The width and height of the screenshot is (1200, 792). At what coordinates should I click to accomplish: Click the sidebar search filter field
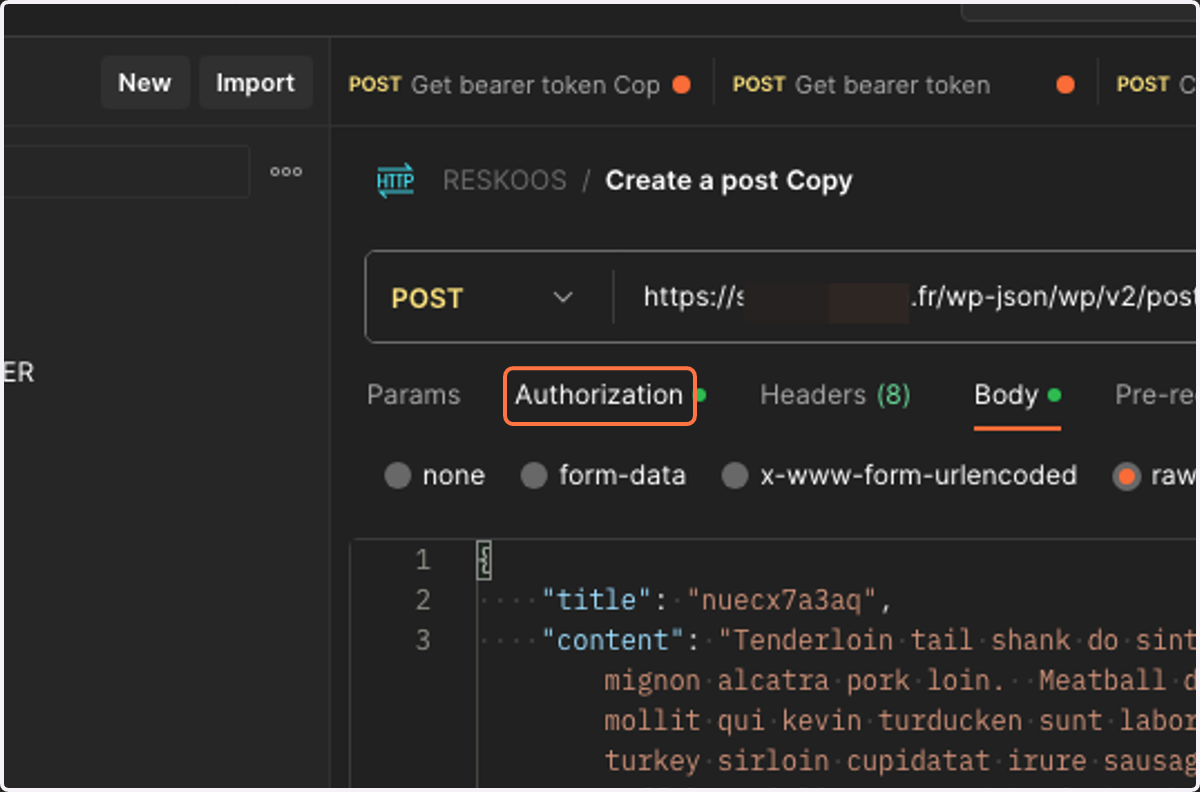126,172
